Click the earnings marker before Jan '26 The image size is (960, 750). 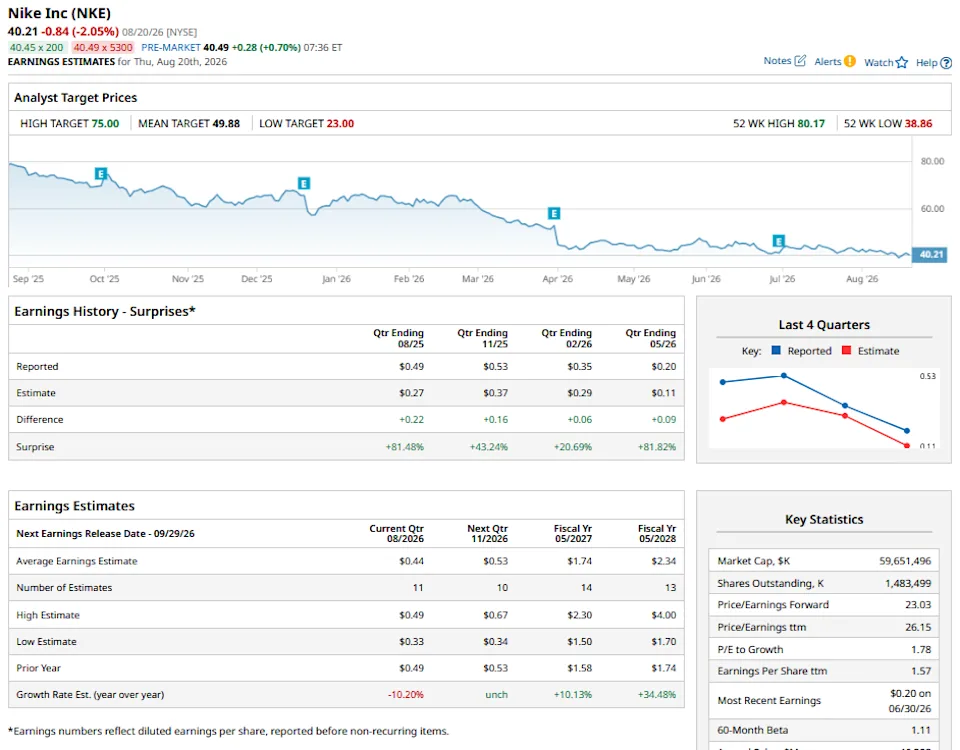point(304,183)
